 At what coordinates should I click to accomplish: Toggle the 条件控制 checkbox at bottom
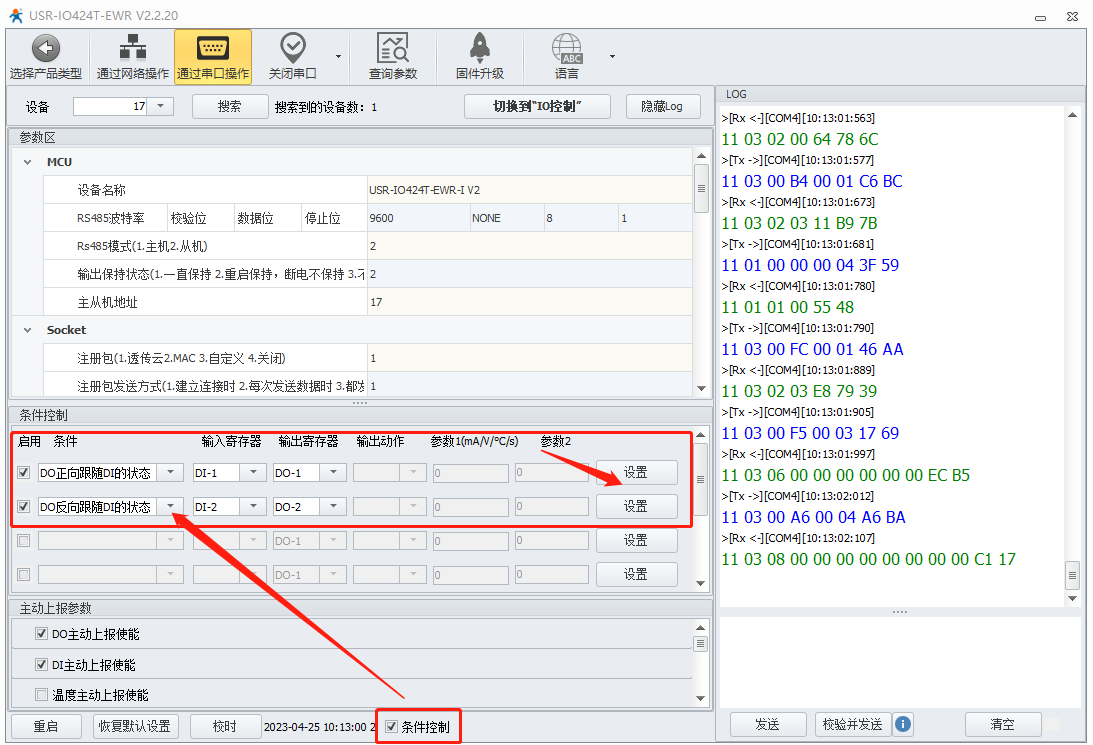pyautogui.click(x=392, y=726)
